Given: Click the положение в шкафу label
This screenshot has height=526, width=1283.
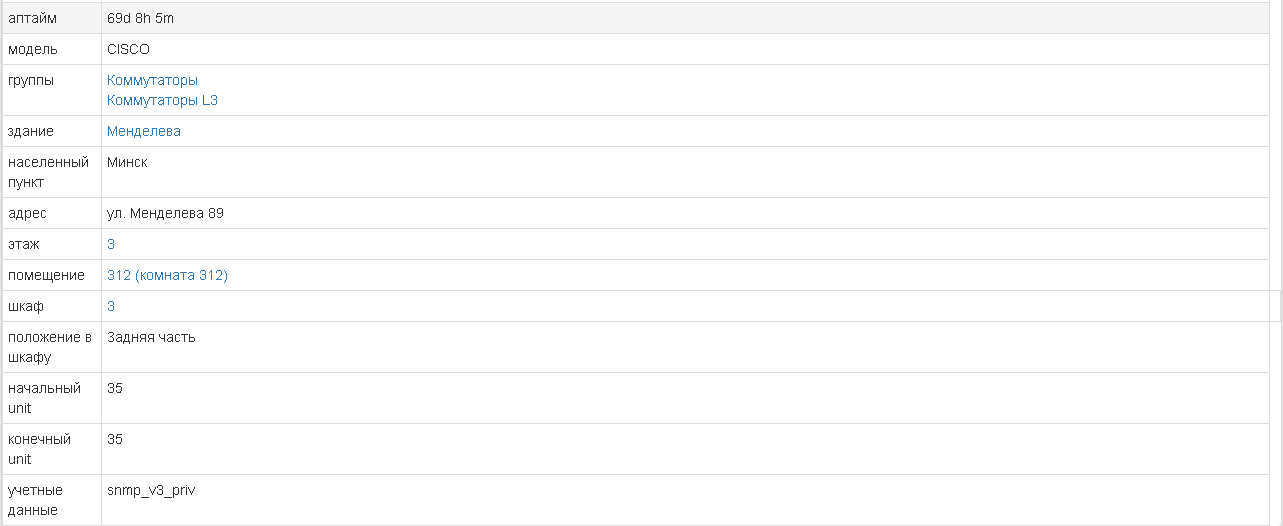Looking at the screenshot, I should pos(50,347).
